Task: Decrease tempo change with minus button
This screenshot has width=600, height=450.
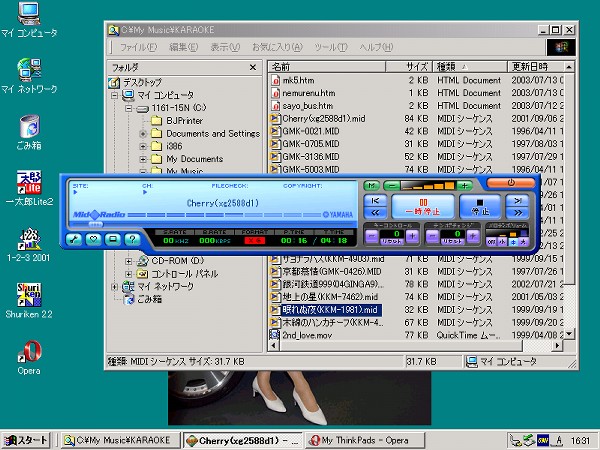Action: pos(433,236)
